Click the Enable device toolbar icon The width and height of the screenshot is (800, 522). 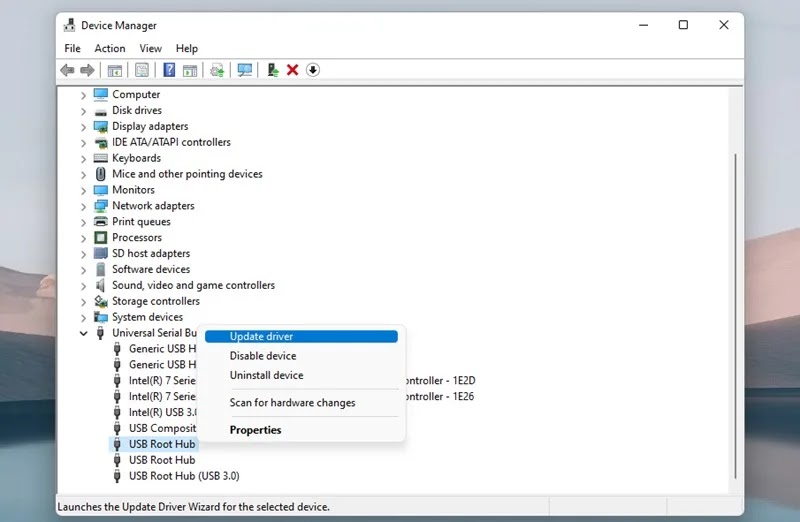(x=272, y=70)
